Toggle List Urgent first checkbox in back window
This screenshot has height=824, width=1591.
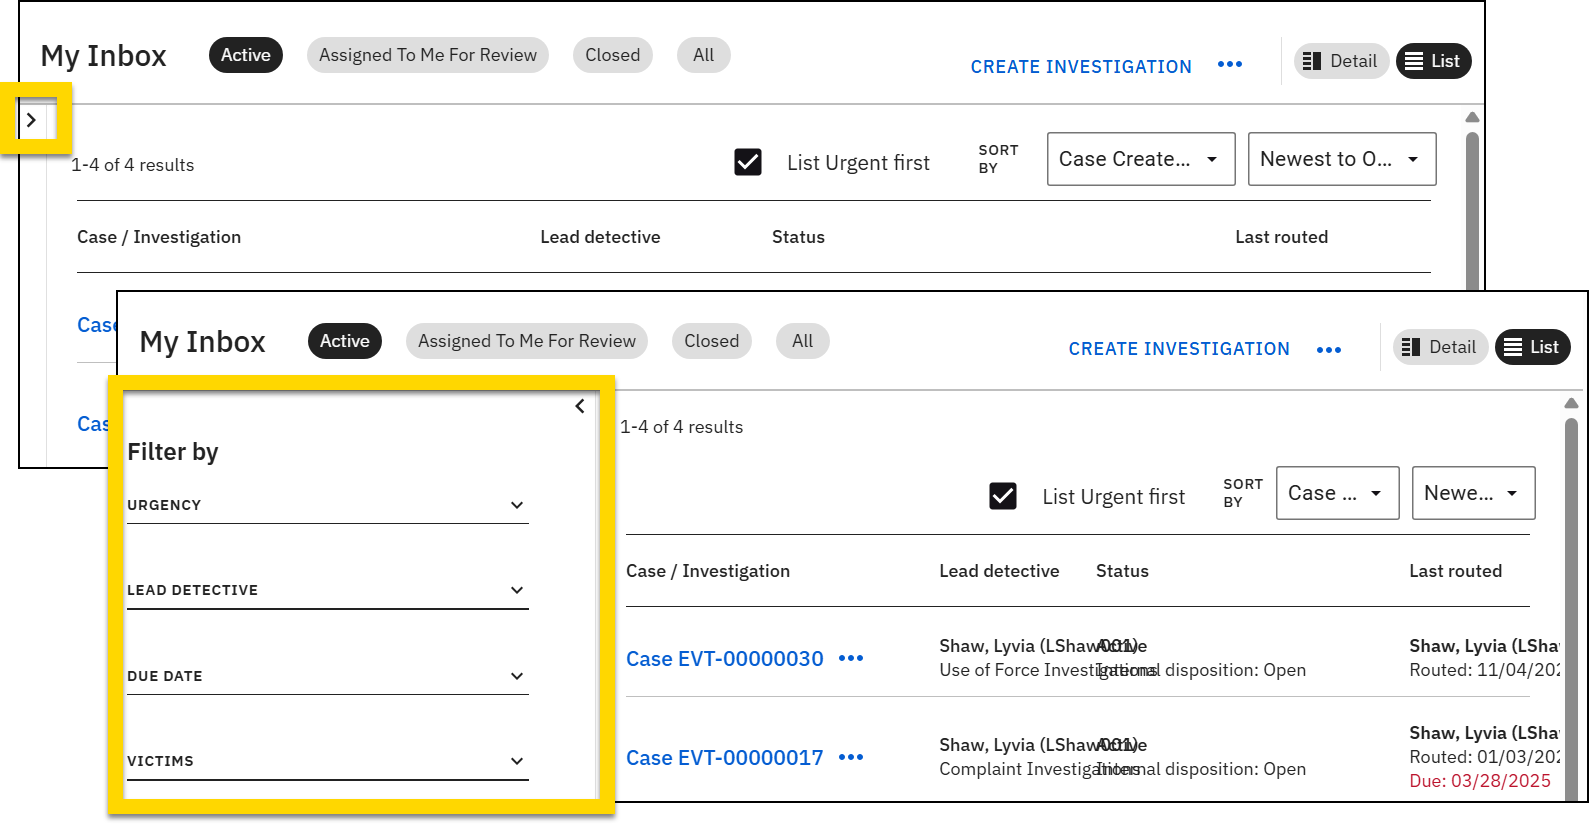click(748, 162)
